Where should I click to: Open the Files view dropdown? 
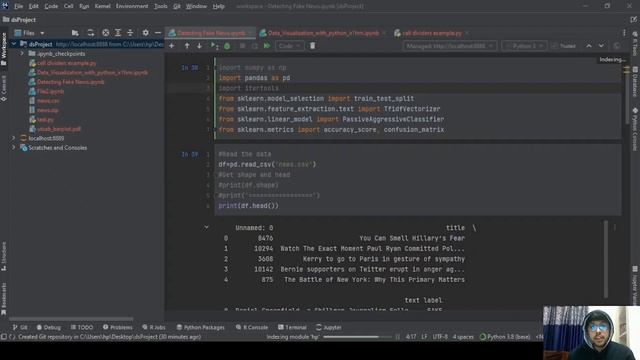tap(29, 33)
